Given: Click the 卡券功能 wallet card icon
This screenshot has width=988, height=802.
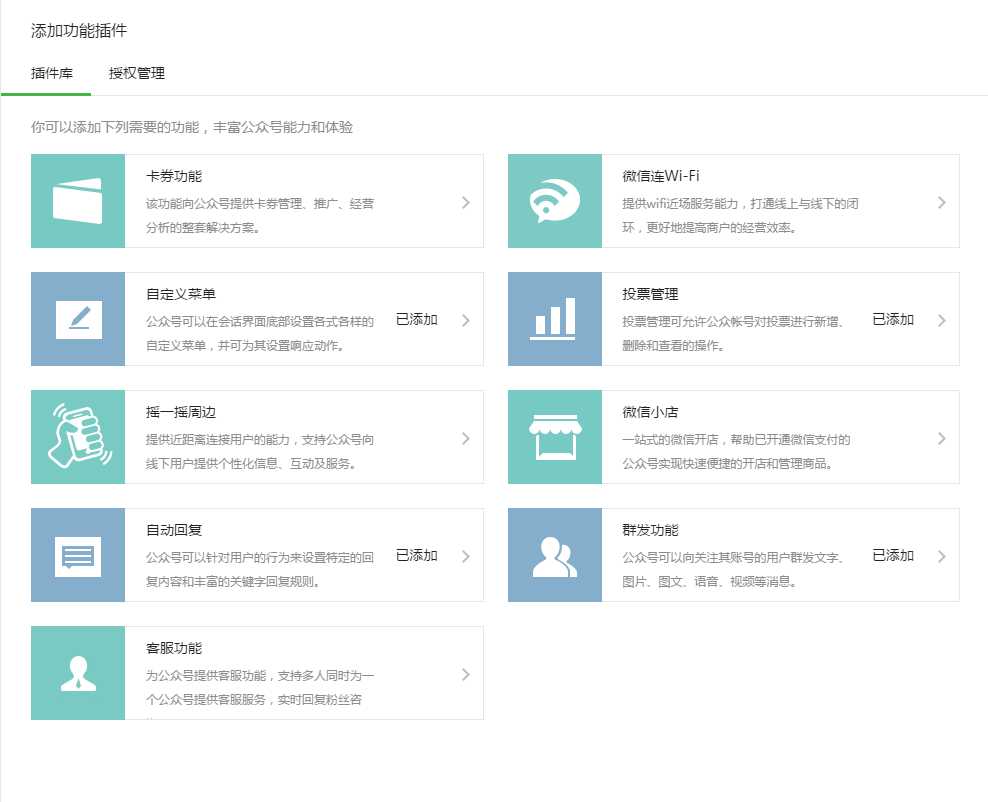Looking at the screenshot, I should point(78,201).
